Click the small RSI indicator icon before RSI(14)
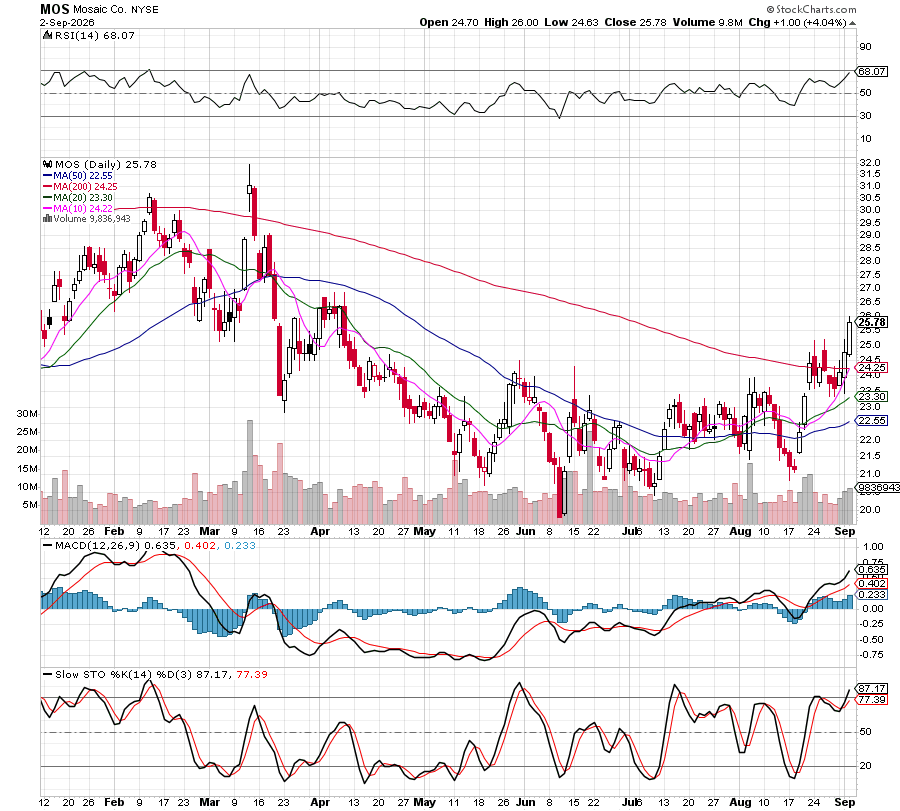Image resolution: width=900 pixels, height=811 pixels. coord(48,36)
